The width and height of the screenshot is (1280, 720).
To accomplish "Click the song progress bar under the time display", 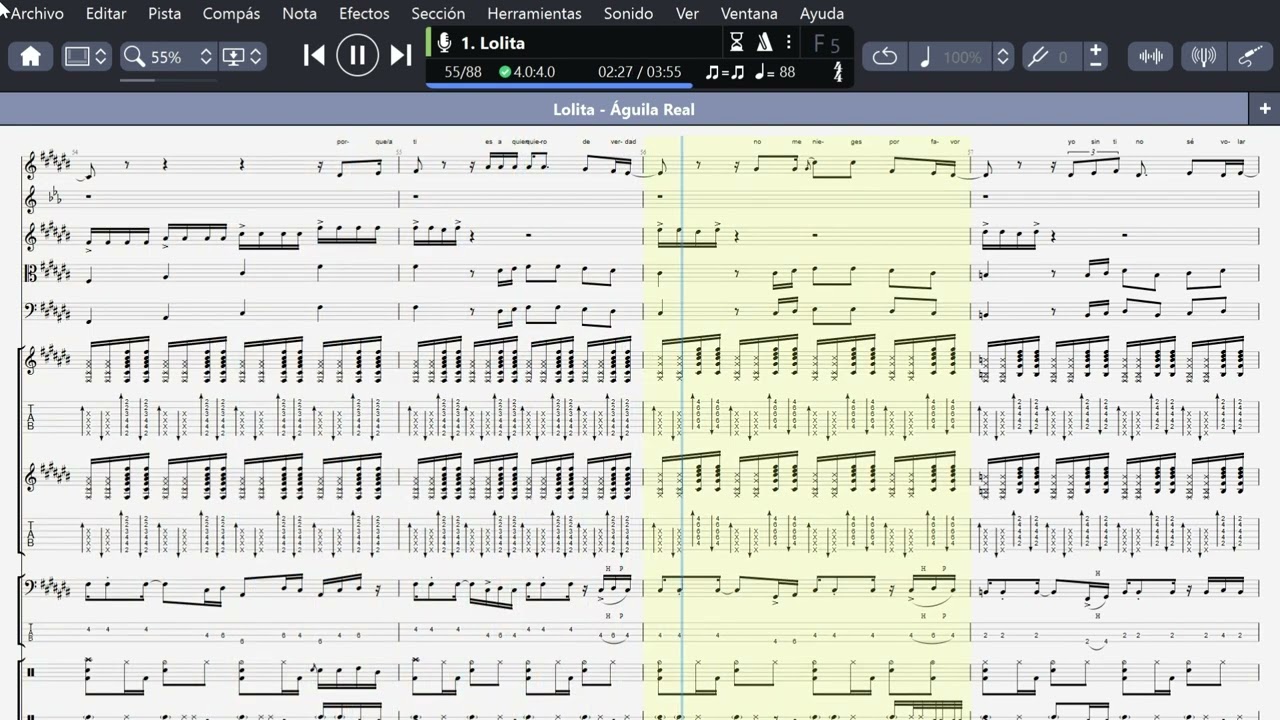I will click(x=640, y=86).
